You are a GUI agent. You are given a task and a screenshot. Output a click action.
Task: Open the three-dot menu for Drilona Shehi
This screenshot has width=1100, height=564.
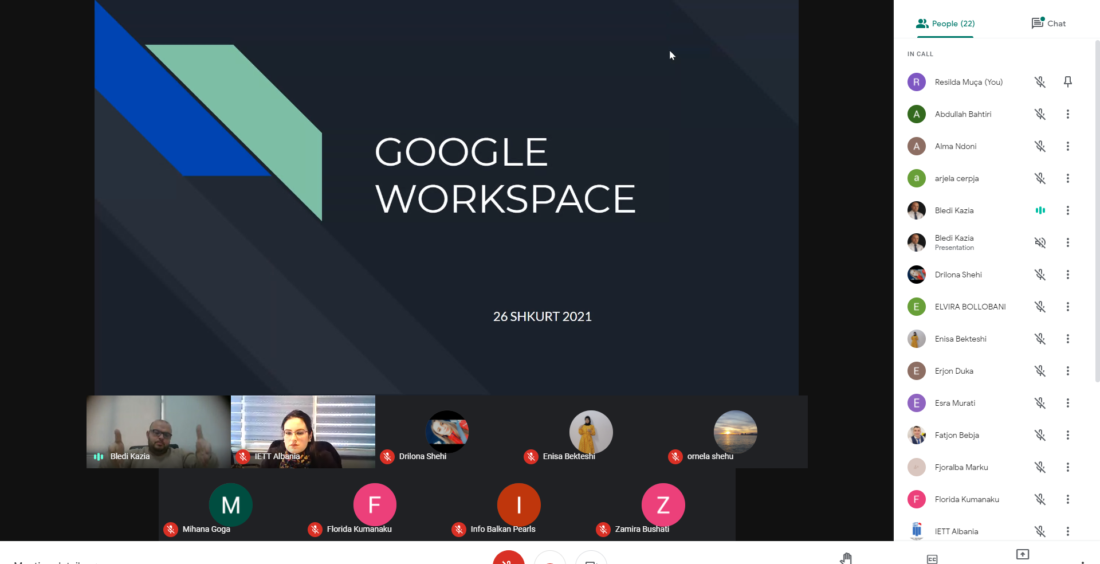pos(1067,274)
